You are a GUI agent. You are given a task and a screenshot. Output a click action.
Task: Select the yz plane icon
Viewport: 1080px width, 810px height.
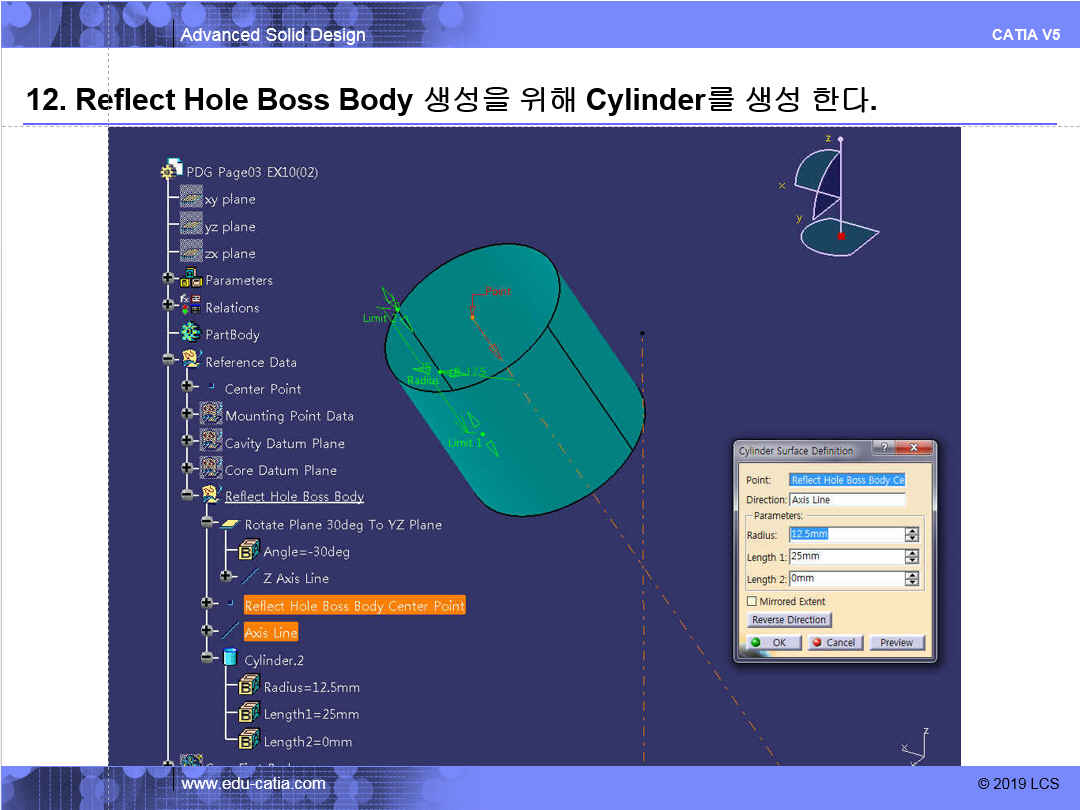click(x=191, y=226)
